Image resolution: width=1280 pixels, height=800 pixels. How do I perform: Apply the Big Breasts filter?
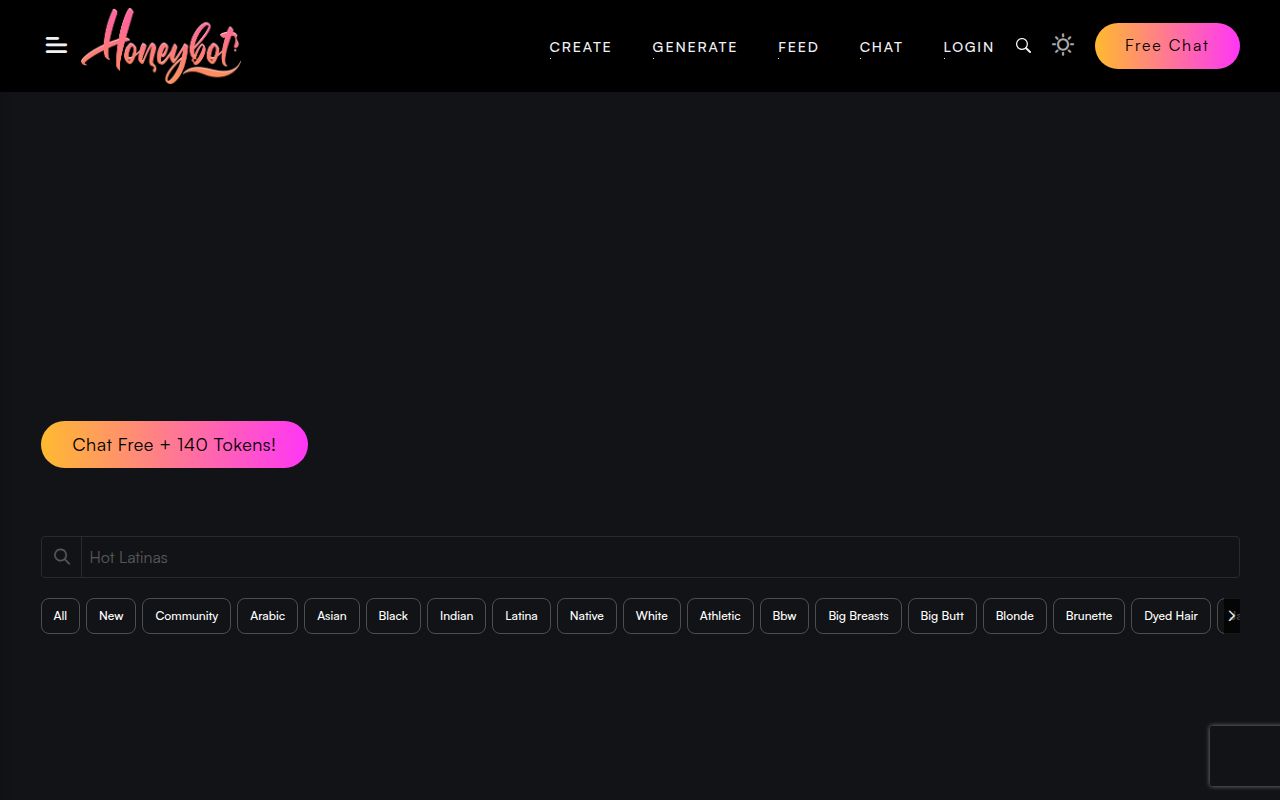tap(858, 616)
